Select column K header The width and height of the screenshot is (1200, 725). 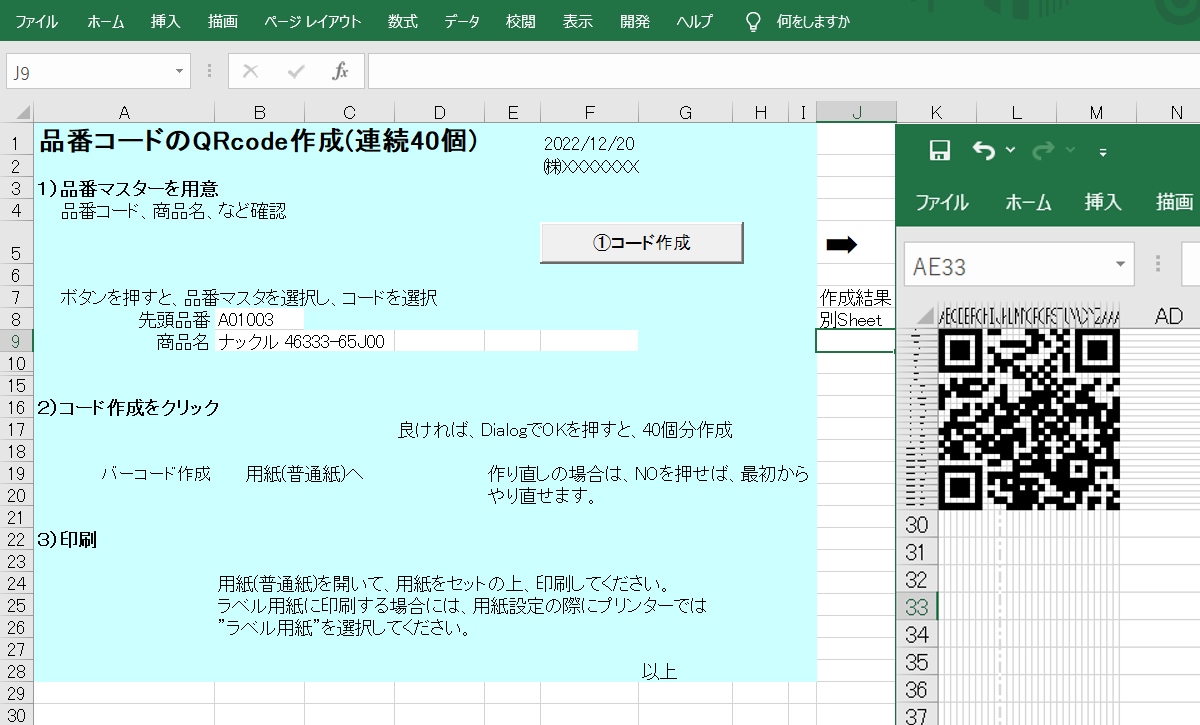(936, 112)
